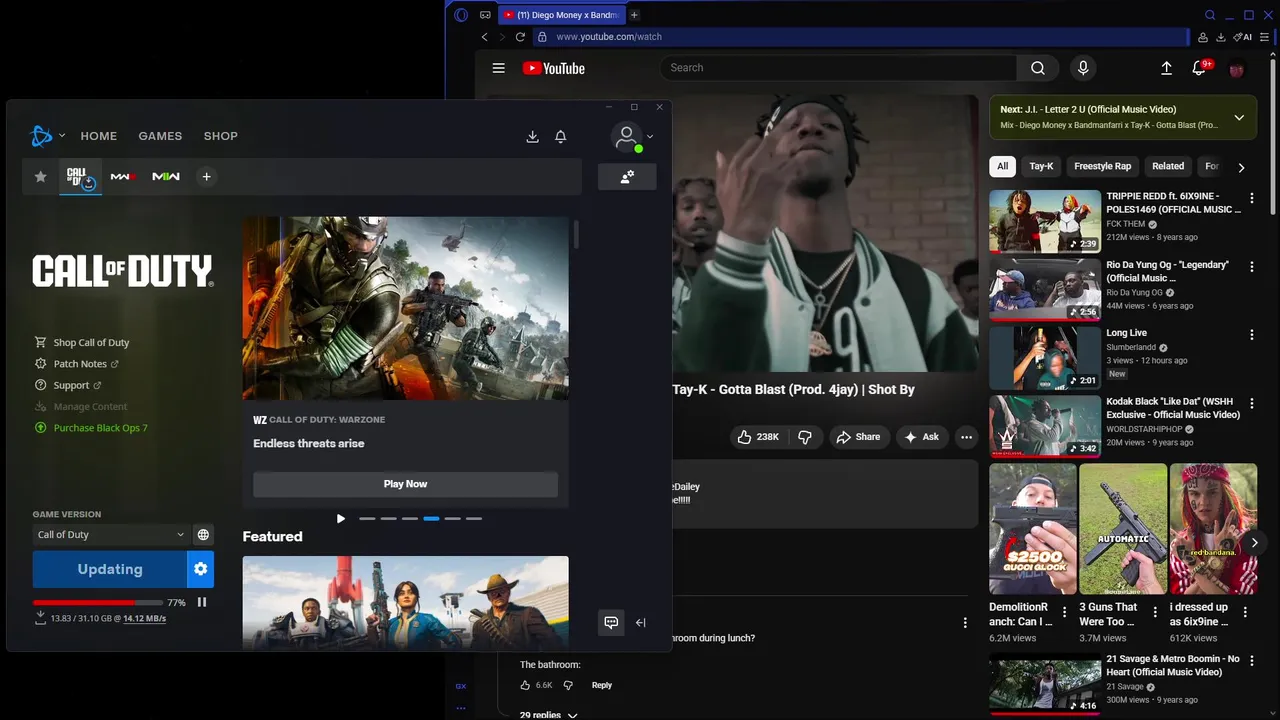The image size is (1280, 720).
Task: Open a new Opera tab
Action: [x=634, y=15]
